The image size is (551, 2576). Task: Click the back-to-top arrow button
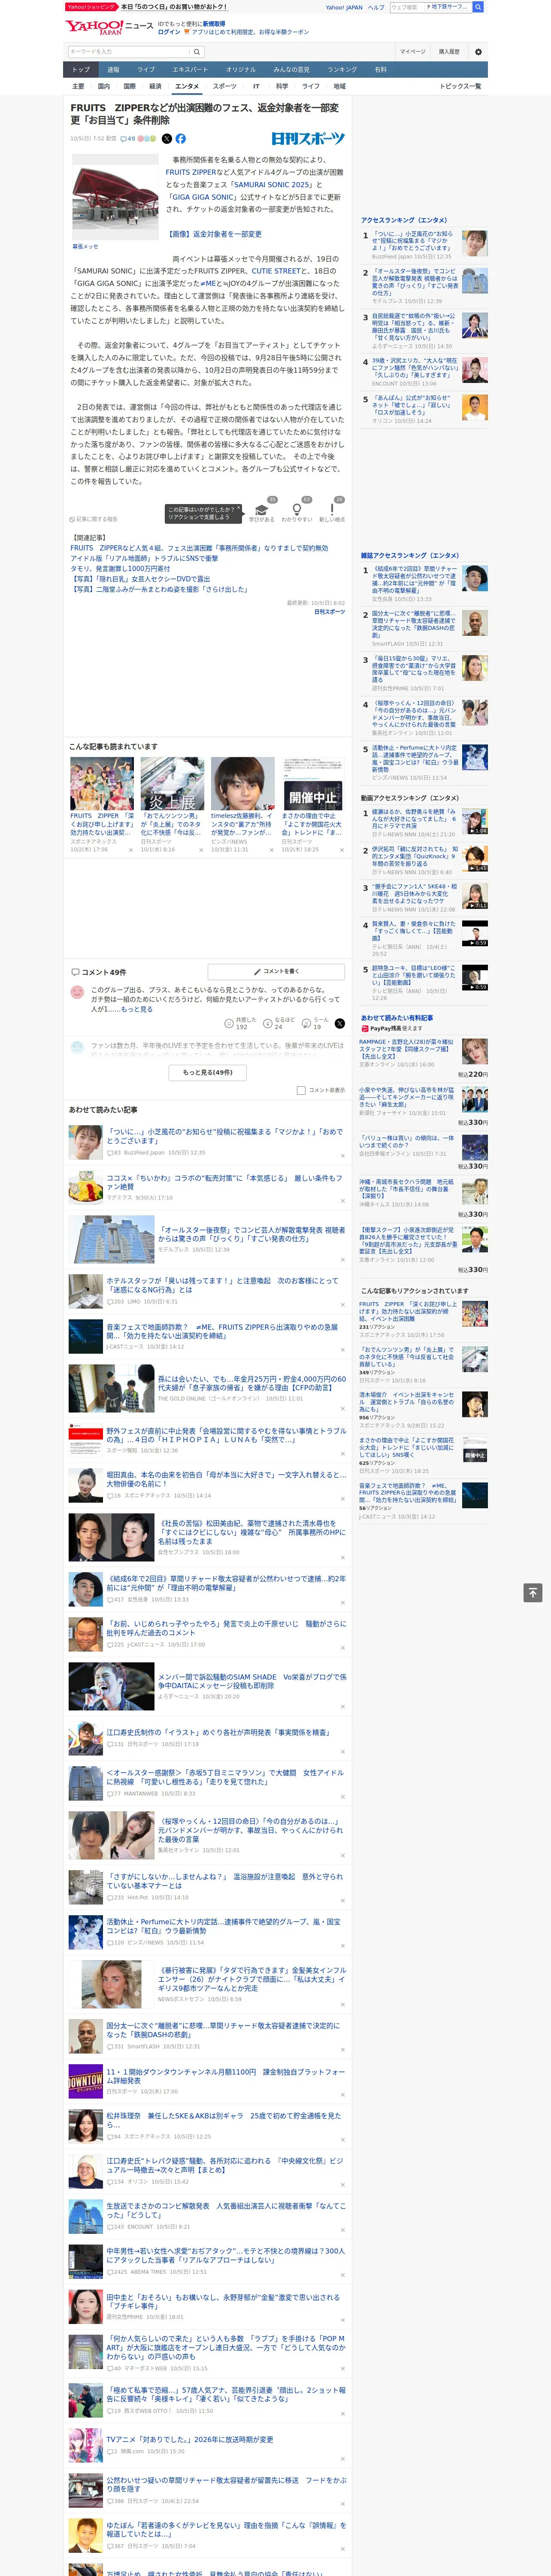pyautogui.click(x=533, y=1592)
